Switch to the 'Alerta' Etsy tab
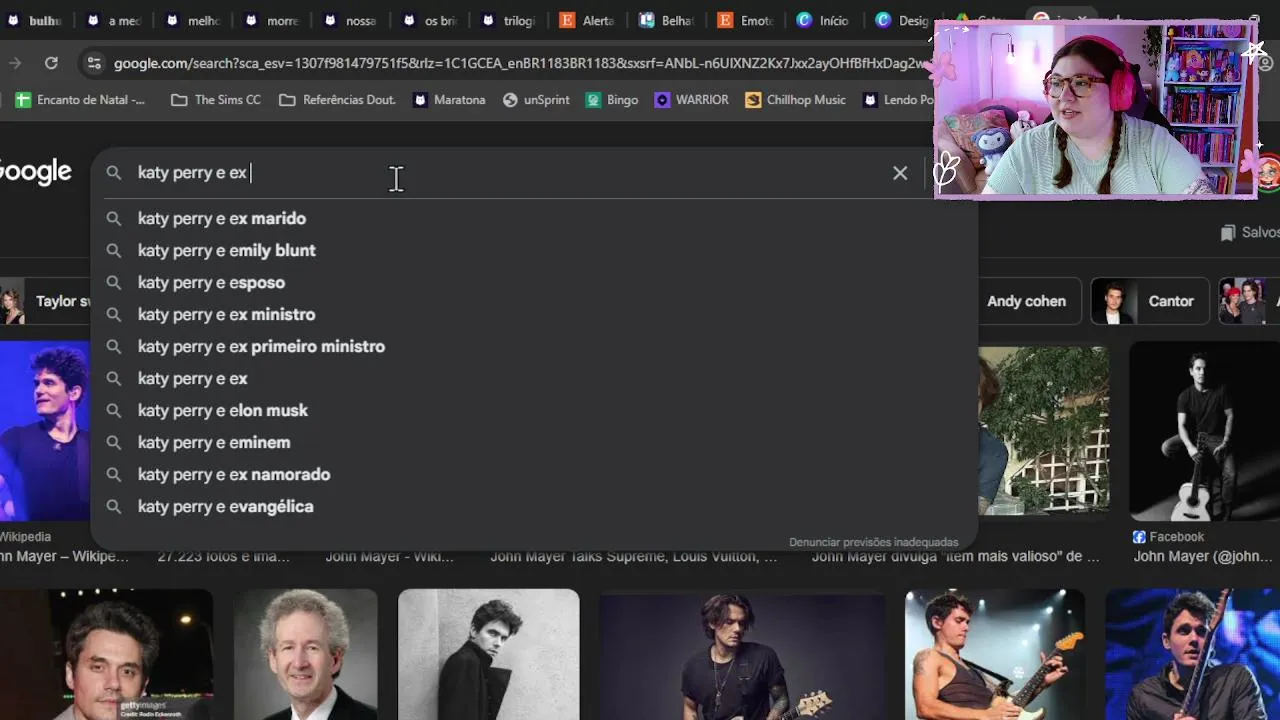Screen dimensions: 1280x720 coord(586,20)
